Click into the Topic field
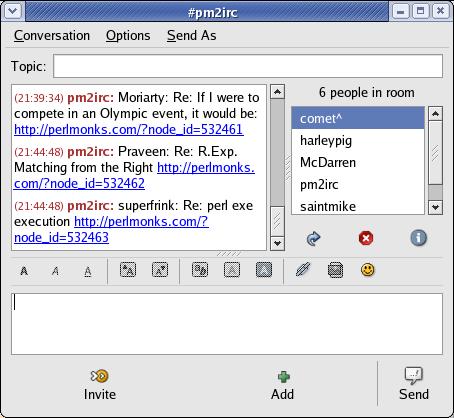The image size is (454, 418). click(x=248, y=66)
